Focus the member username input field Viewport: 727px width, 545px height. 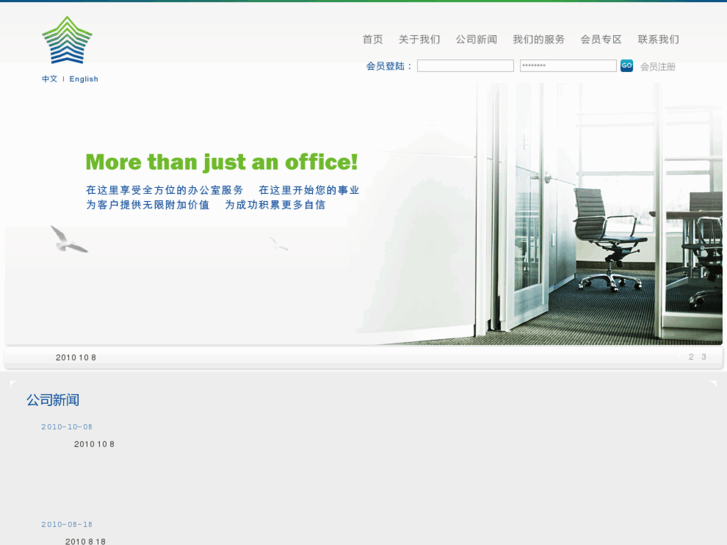tap(466, 66)
